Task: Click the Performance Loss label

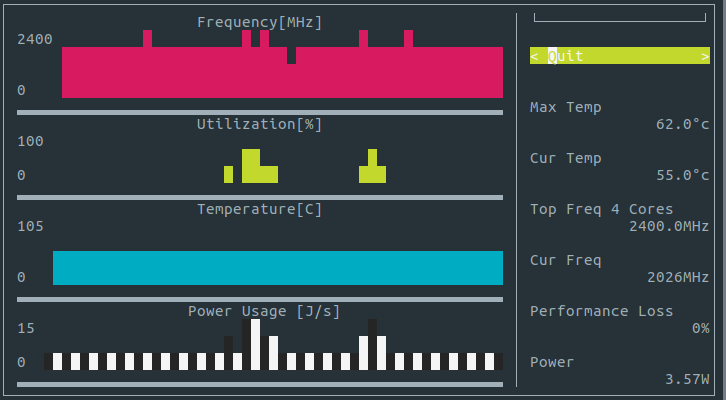Action: click(602, 311)
